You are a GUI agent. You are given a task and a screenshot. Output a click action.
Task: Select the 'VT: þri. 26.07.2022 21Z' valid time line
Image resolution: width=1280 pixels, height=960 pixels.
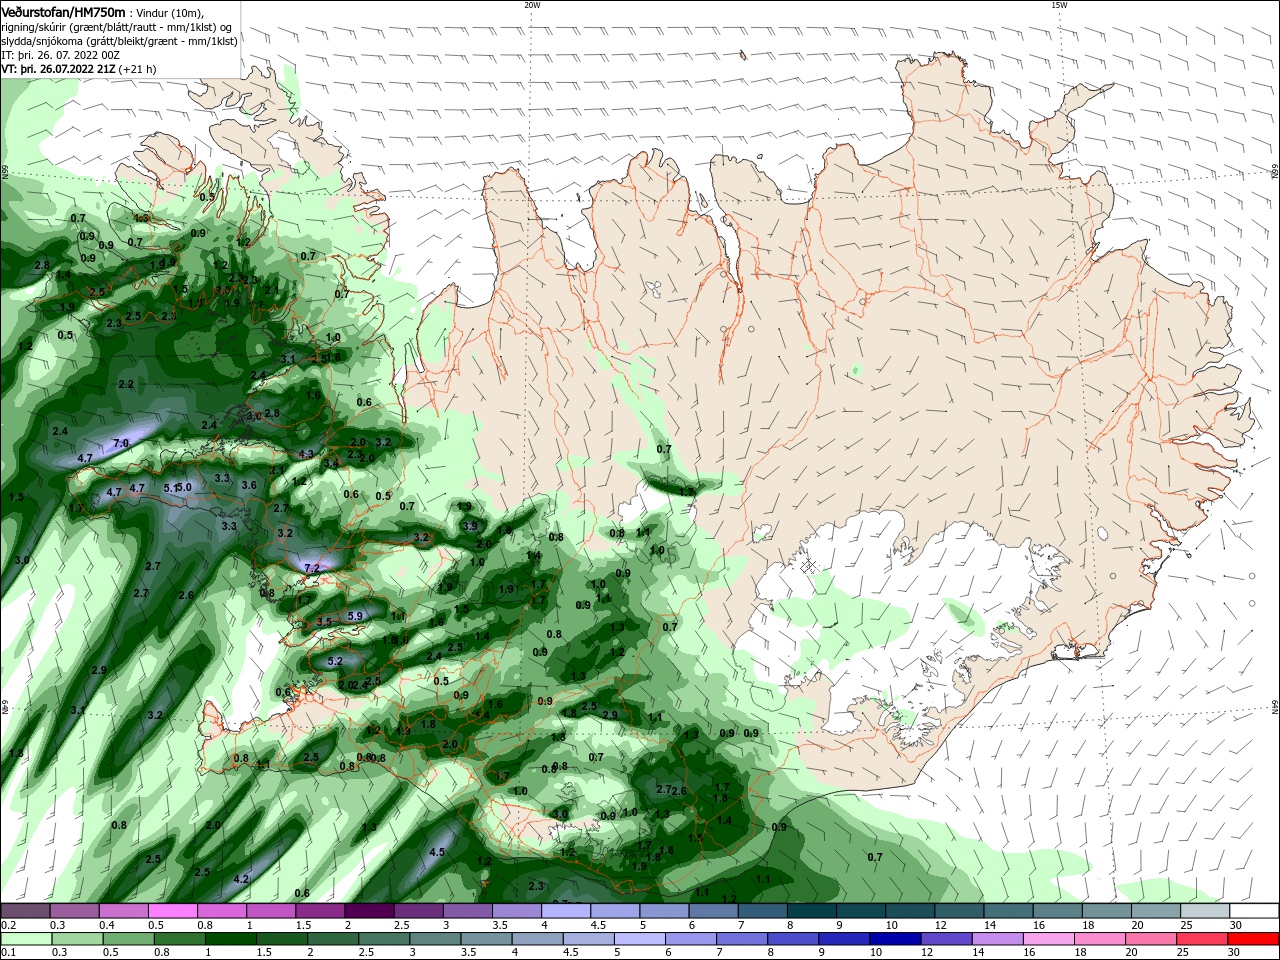pos(59,69)
